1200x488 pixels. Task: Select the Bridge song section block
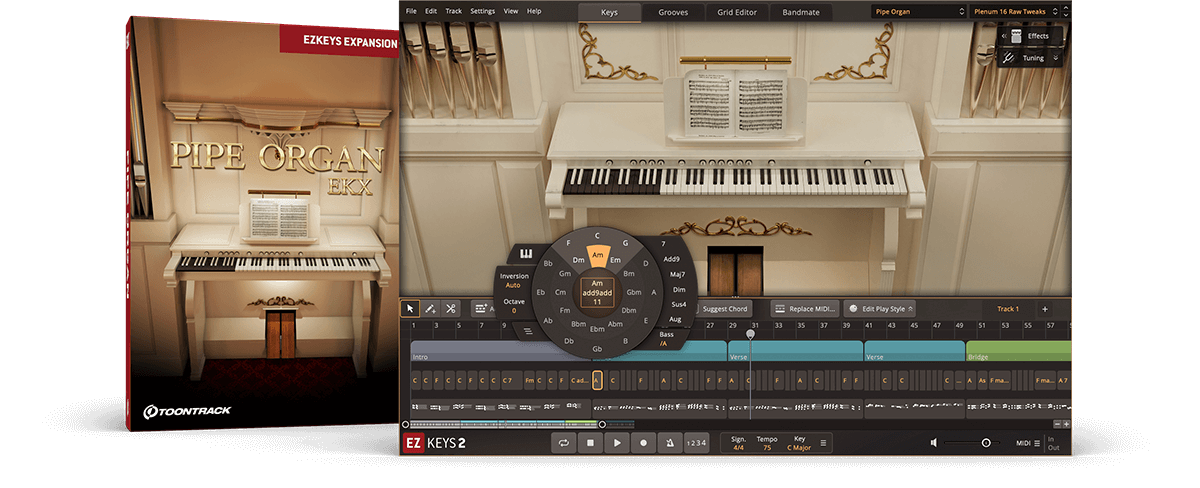coord(1018,352)
